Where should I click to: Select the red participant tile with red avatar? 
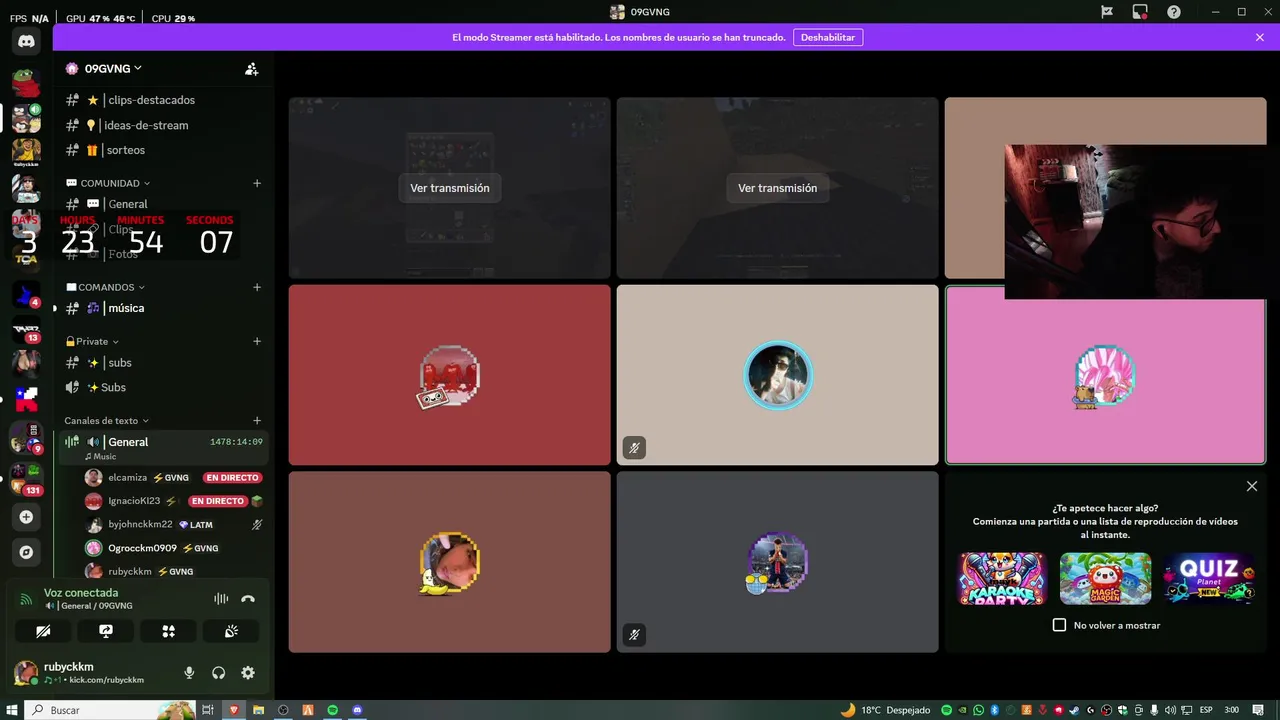[450, 375]
